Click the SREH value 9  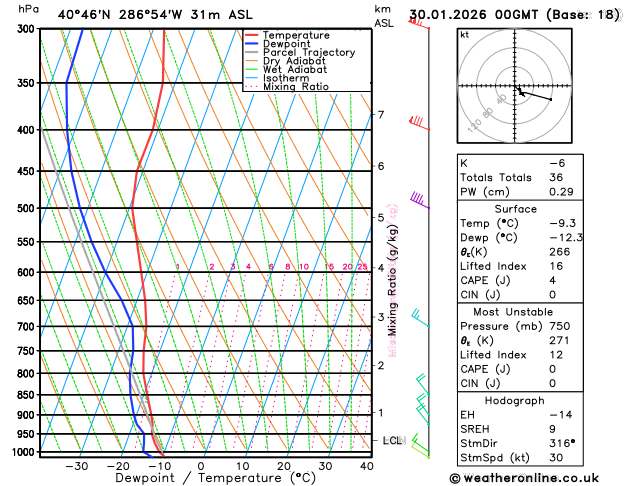[553, 429]
